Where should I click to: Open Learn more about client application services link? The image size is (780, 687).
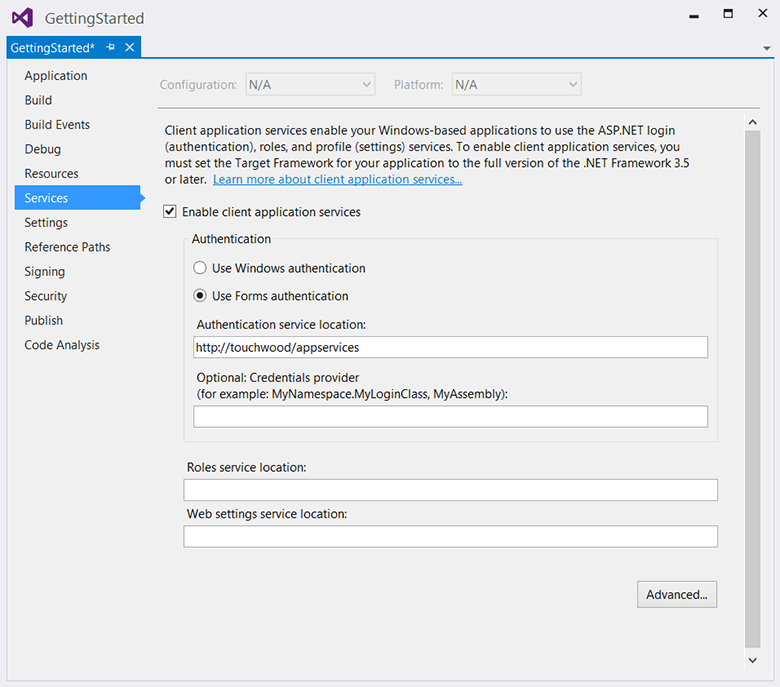click(x=337, y=179)
